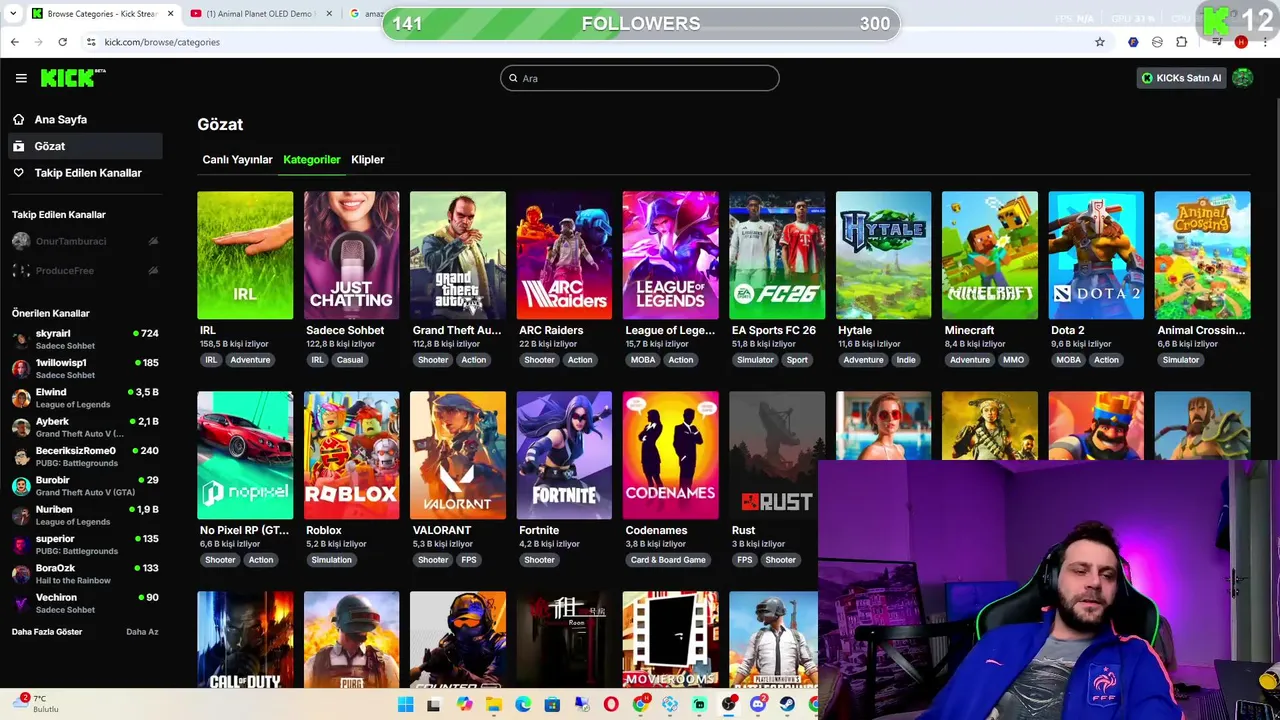Open Microsoft Edge from the taskbar
The height and width of the screenshot is (720, 1280).
click(x=523, y=705)
